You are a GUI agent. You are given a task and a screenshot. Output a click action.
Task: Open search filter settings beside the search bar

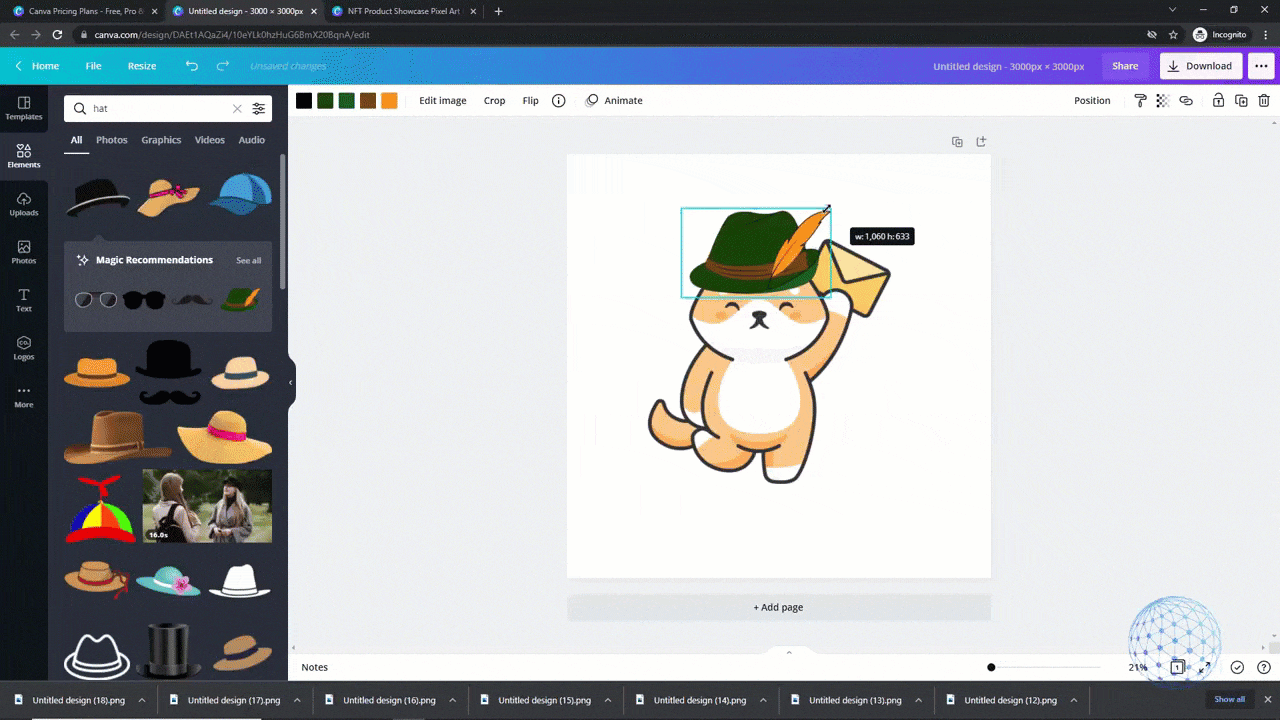click(258, 108)
